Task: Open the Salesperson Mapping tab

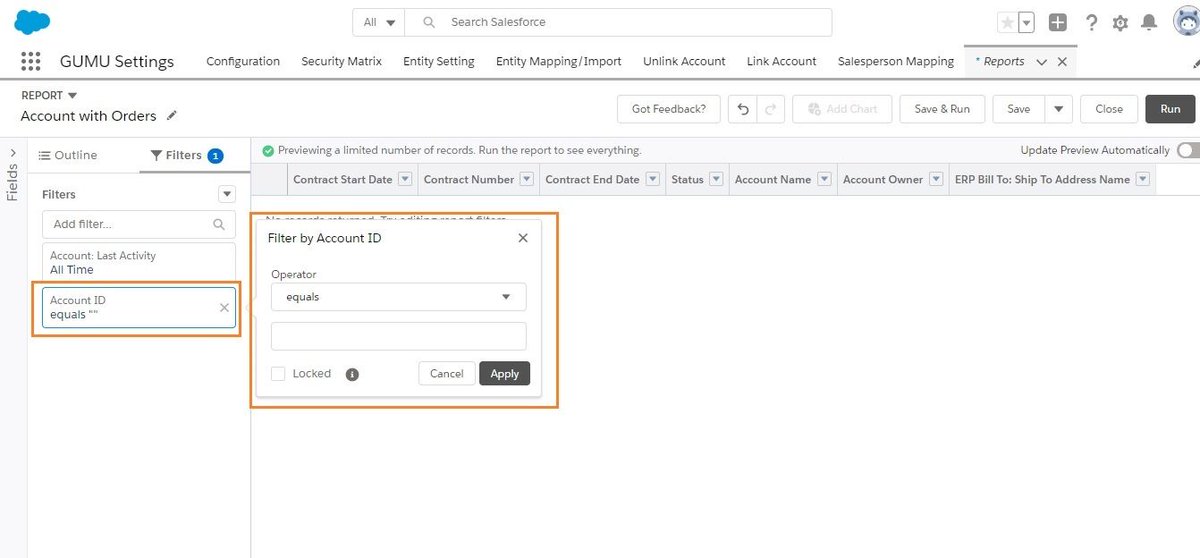Action: coord(896,61)
